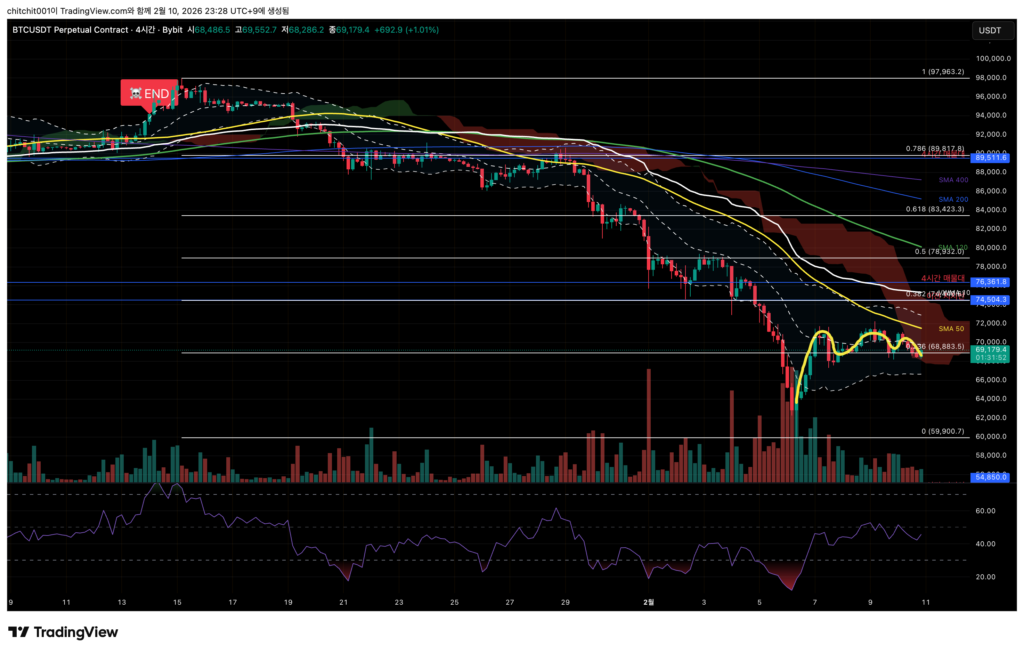
Task: Open the USDT currency selector
Action: pyautogui.click(x=988, y=30)
